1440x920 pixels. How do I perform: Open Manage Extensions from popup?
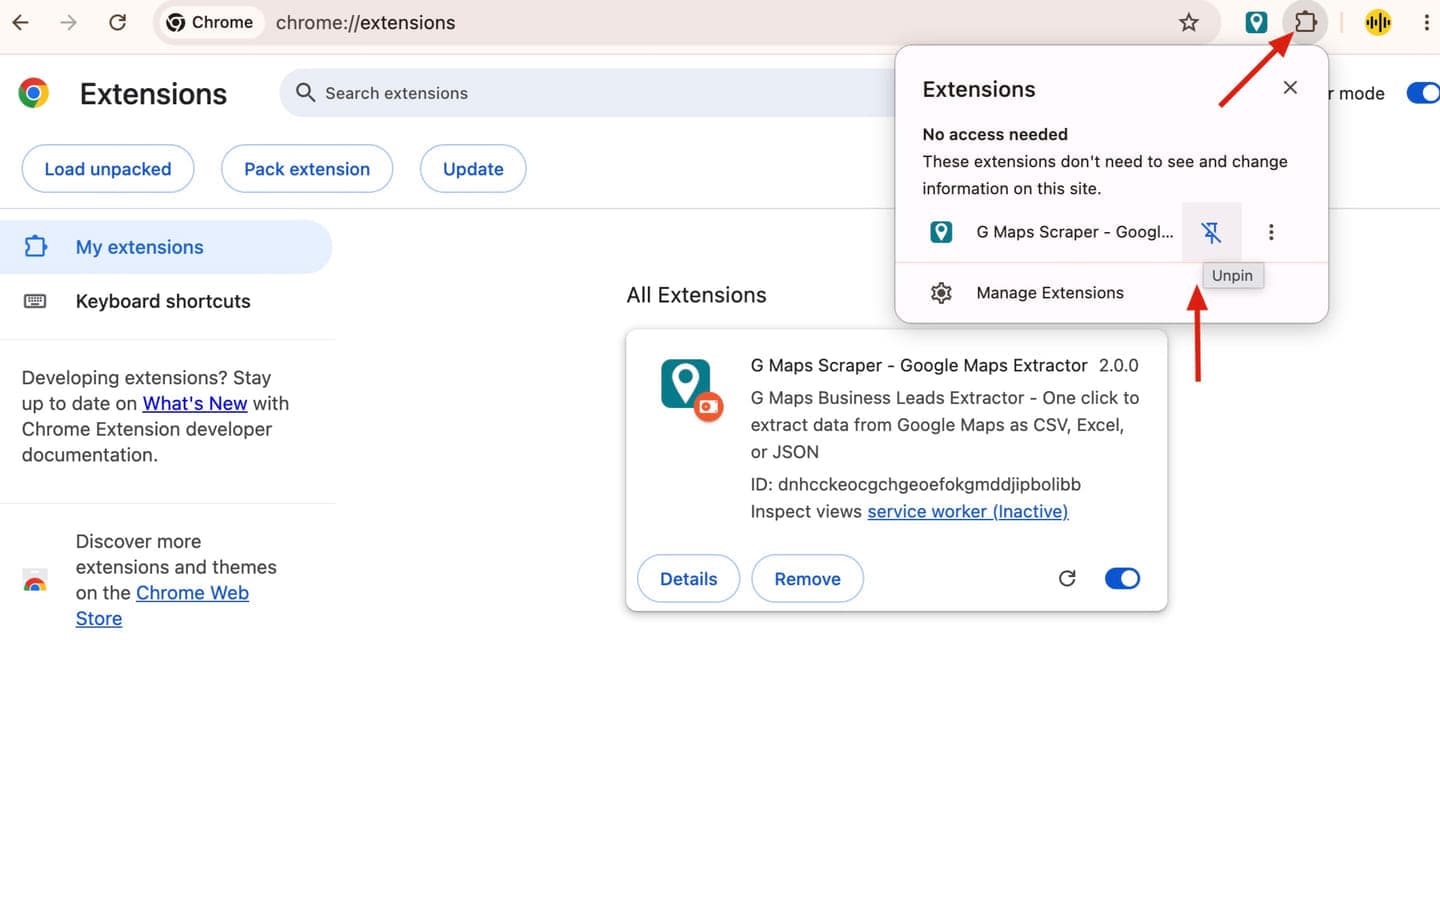pyautogui.click(x=1111, y=292)
